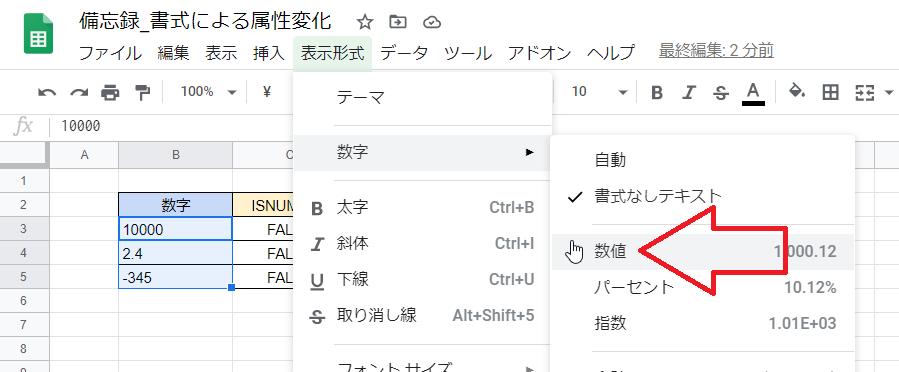The image size is (899, 372).
Task: Open the ファイル menu
Action: [x=110, y=53]
